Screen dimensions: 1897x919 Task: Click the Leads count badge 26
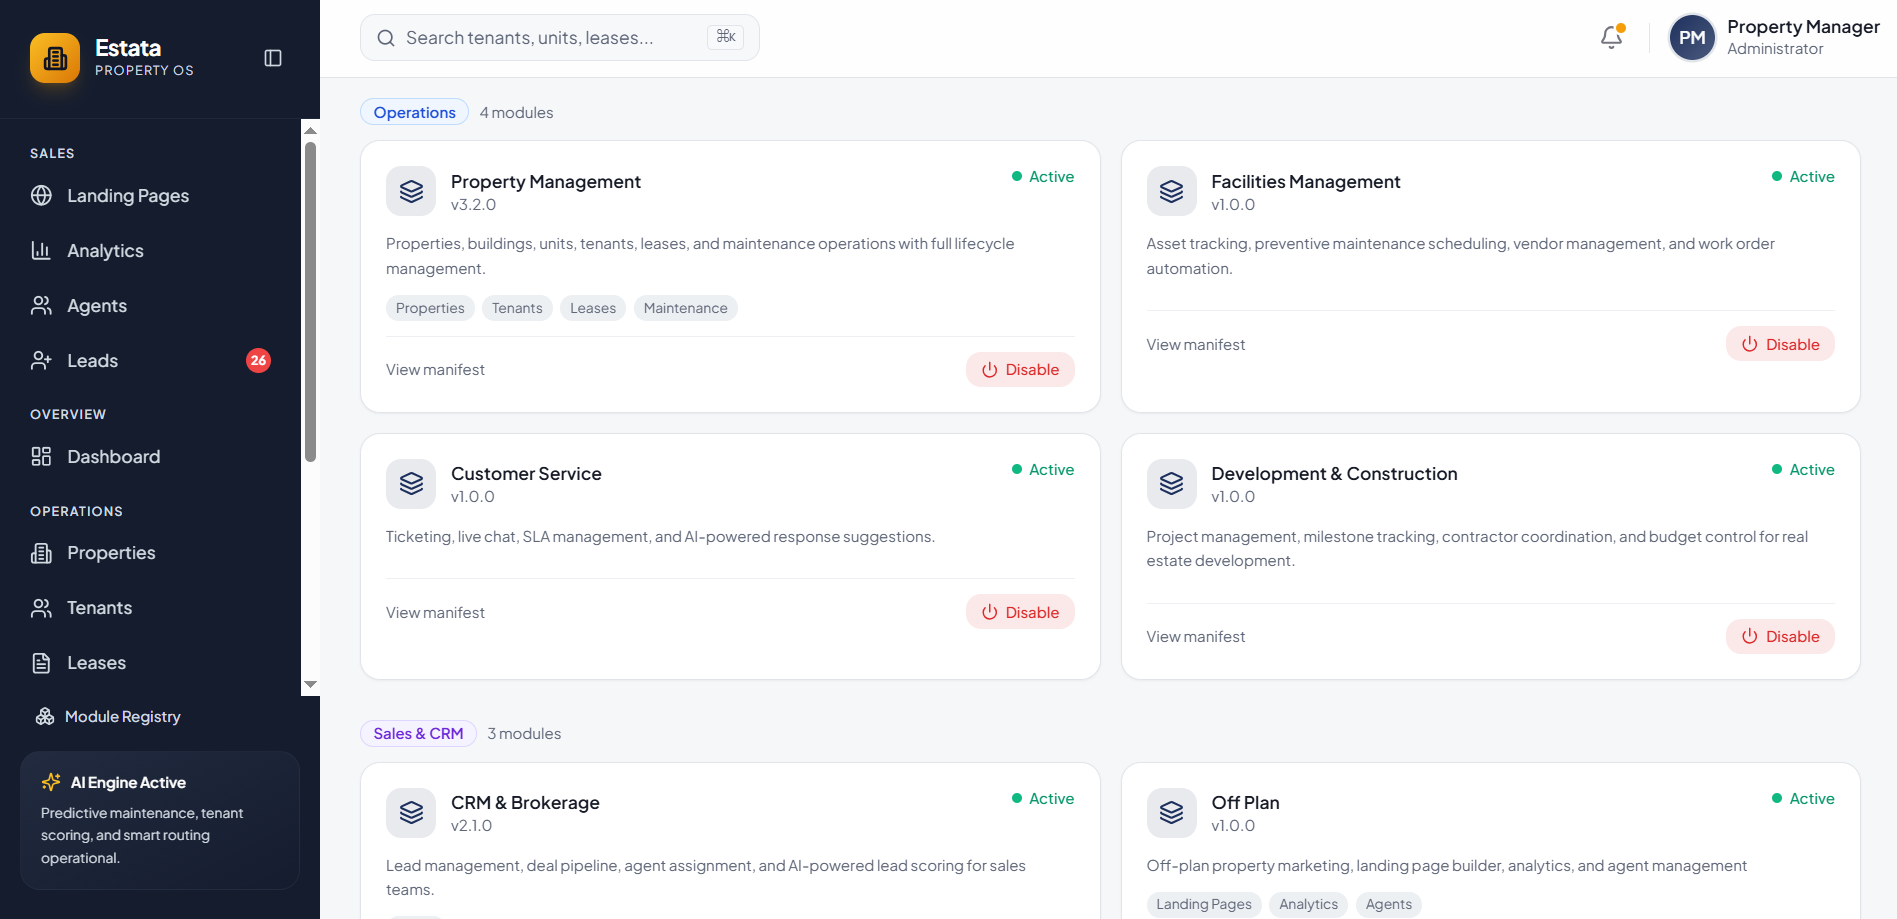click(x=258, y=360)
